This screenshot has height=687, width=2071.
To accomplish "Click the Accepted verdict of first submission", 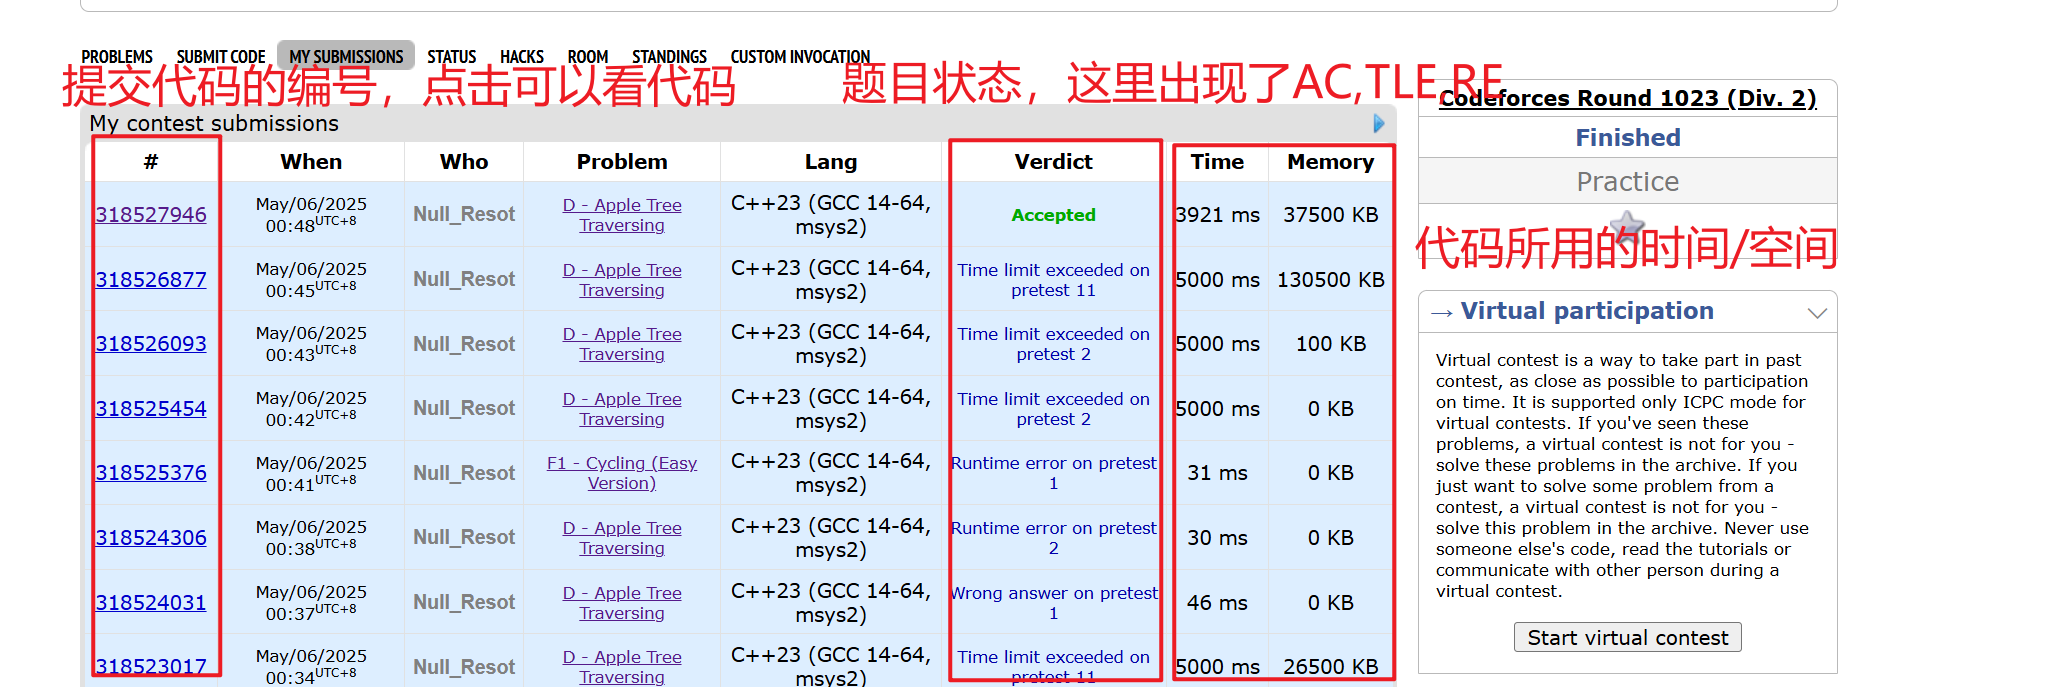I will 1053,215.
